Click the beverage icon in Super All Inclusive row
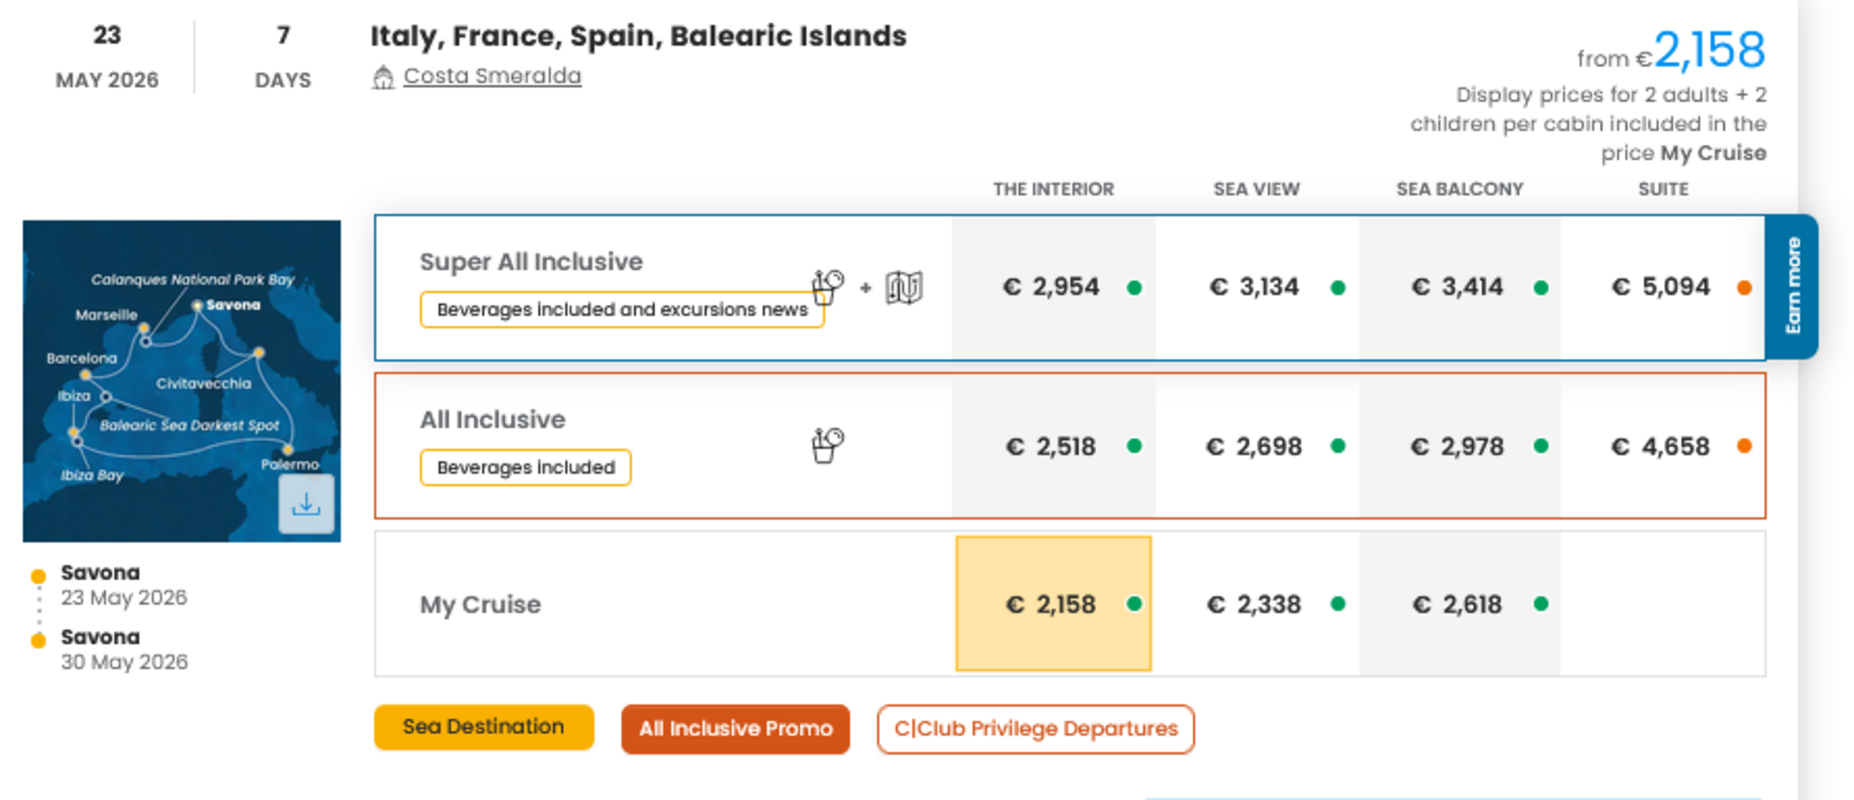The height and width of the screenshot is (800, 1854). click(x=827, y=287)
